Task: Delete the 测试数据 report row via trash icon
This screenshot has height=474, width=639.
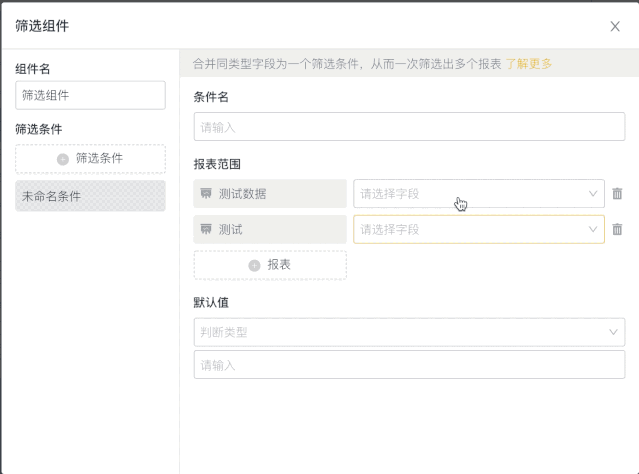Action: click(x=617, y=194)
